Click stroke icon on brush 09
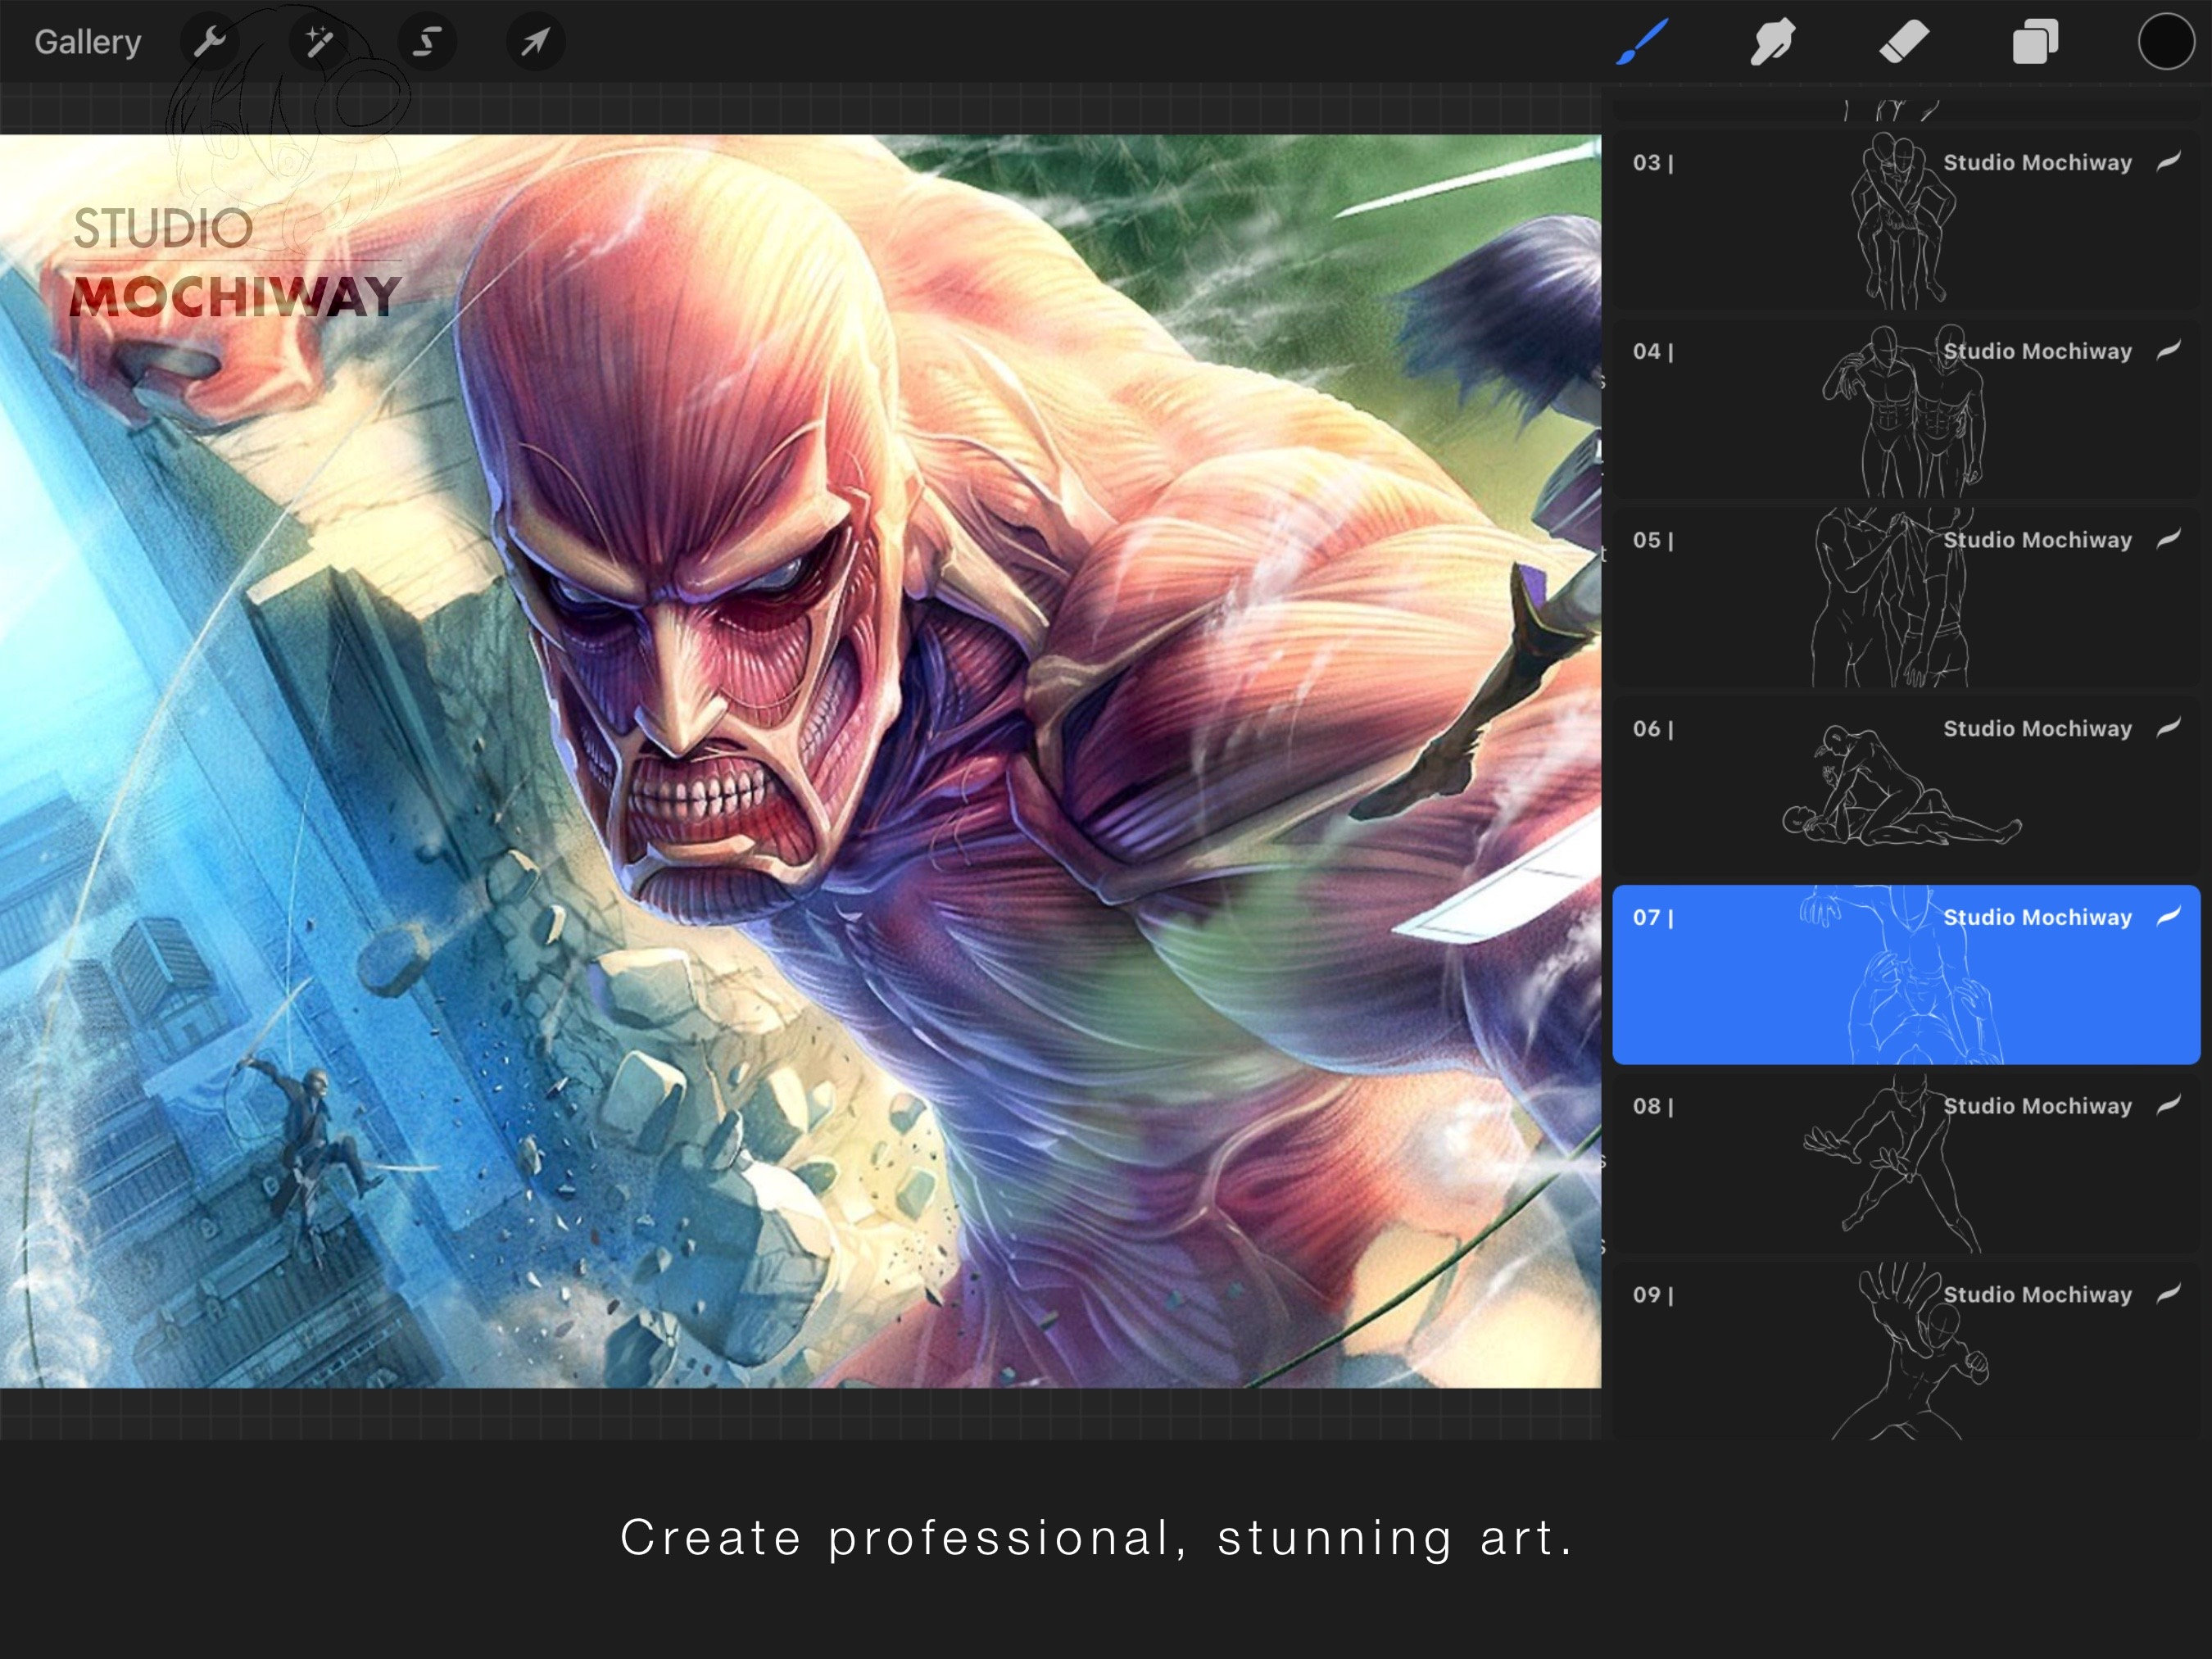Screen dimensions: 2212x1659 point(2168,1294)
